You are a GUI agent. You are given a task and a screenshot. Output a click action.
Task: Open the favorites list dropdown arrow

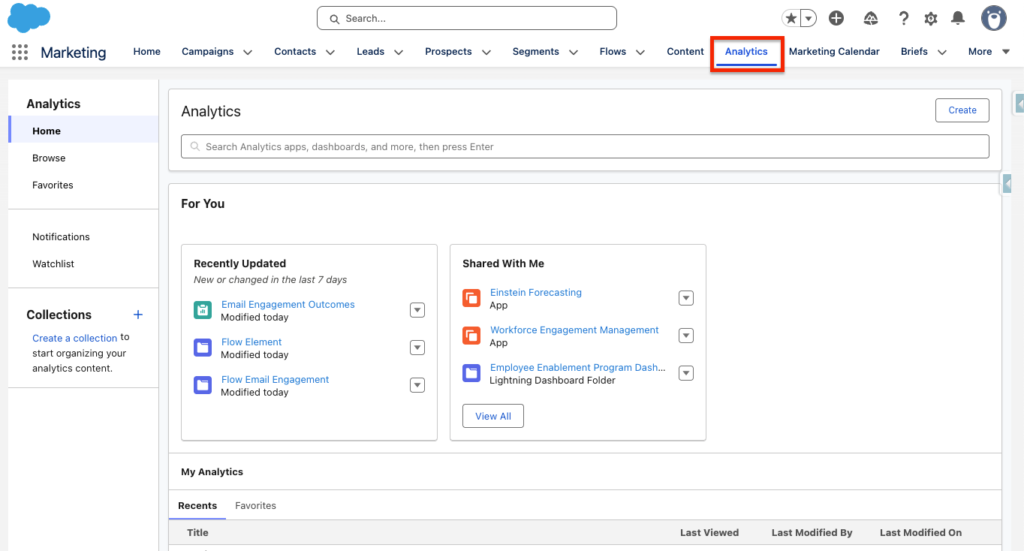tap(808, 18)
